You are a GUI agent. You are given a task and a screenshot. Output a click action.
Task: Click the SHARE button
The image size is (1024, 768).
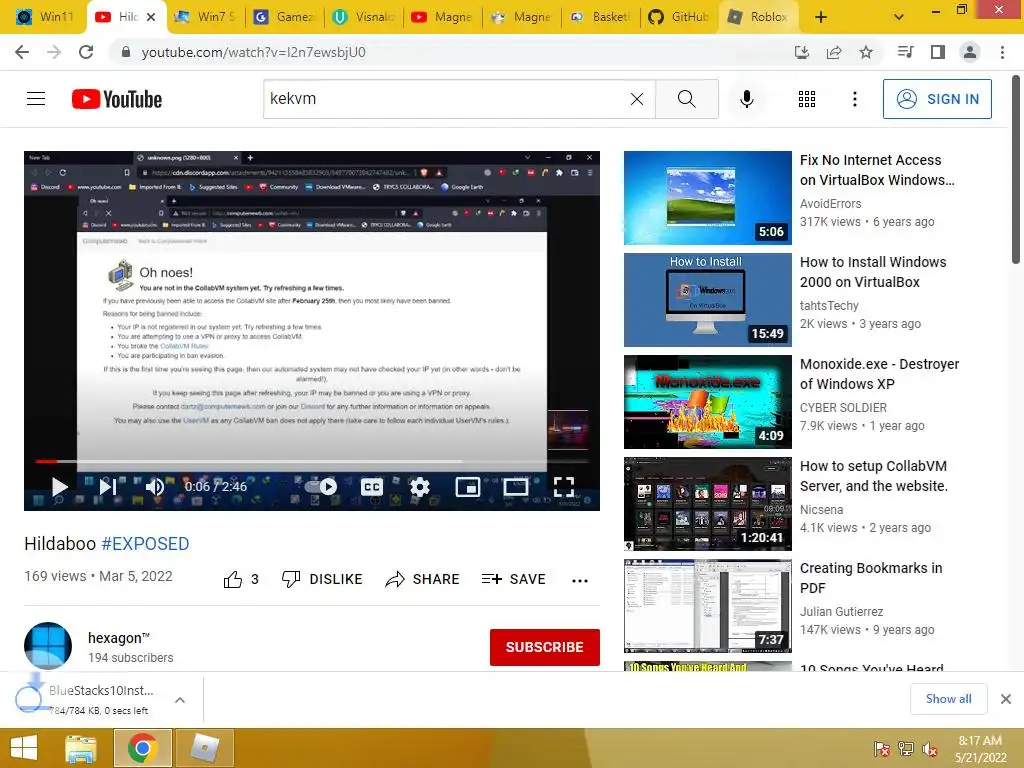point(423,579)
